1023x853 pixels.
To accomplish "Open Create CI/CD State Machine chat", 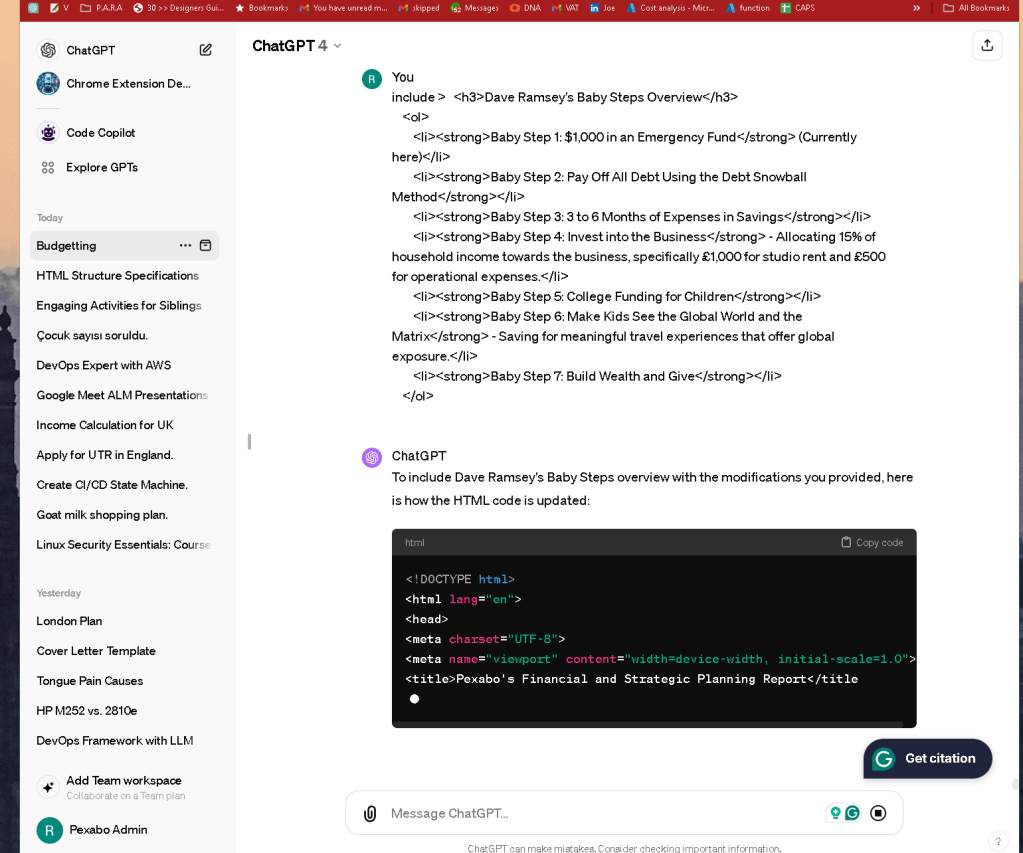I will click(x=124, y=485).
